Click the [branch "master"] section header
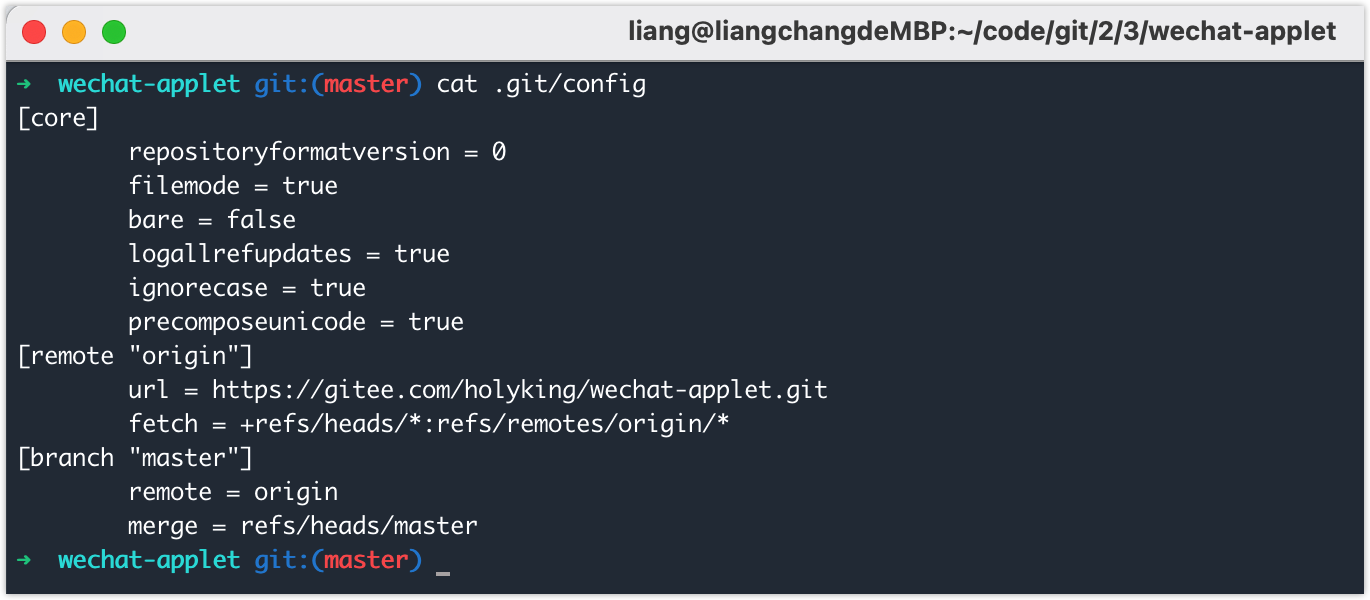Screen dimensions: 1370x600 click(x=135, y=458)
